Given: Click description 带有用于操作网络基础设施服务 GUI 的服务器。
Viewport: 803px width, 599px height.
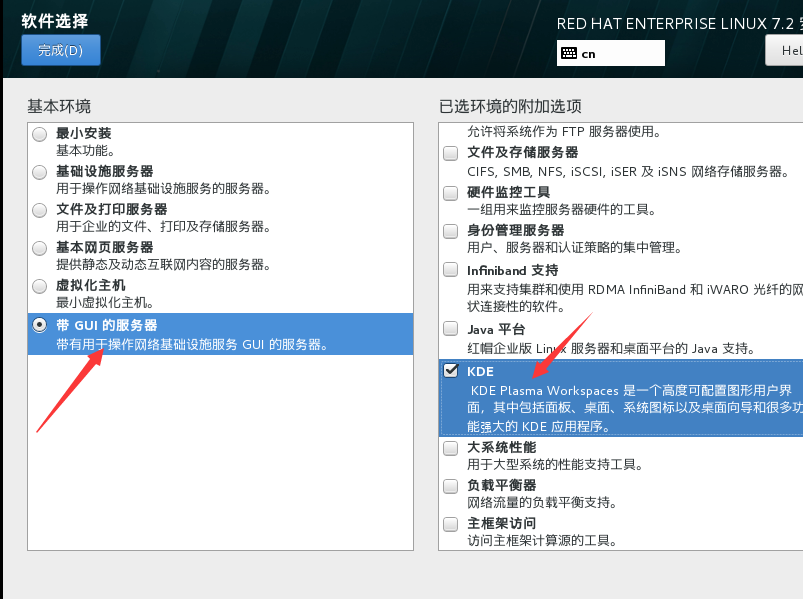Looking at the screenshot, I should pyautogui.click(x=192, y=345).
